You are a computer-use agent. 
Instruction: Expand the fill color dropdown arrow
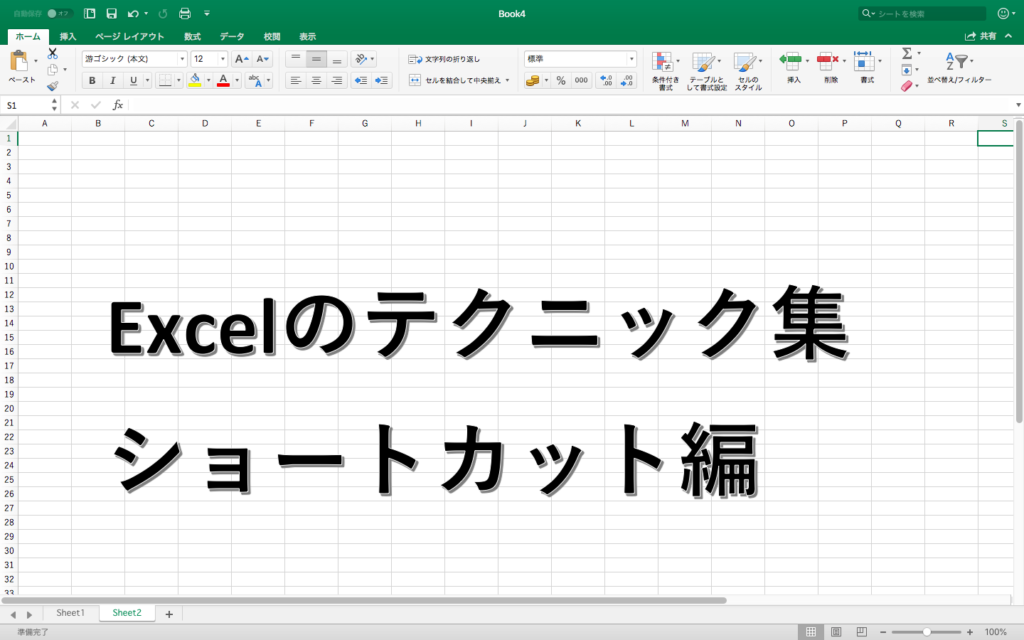point(208,80)
